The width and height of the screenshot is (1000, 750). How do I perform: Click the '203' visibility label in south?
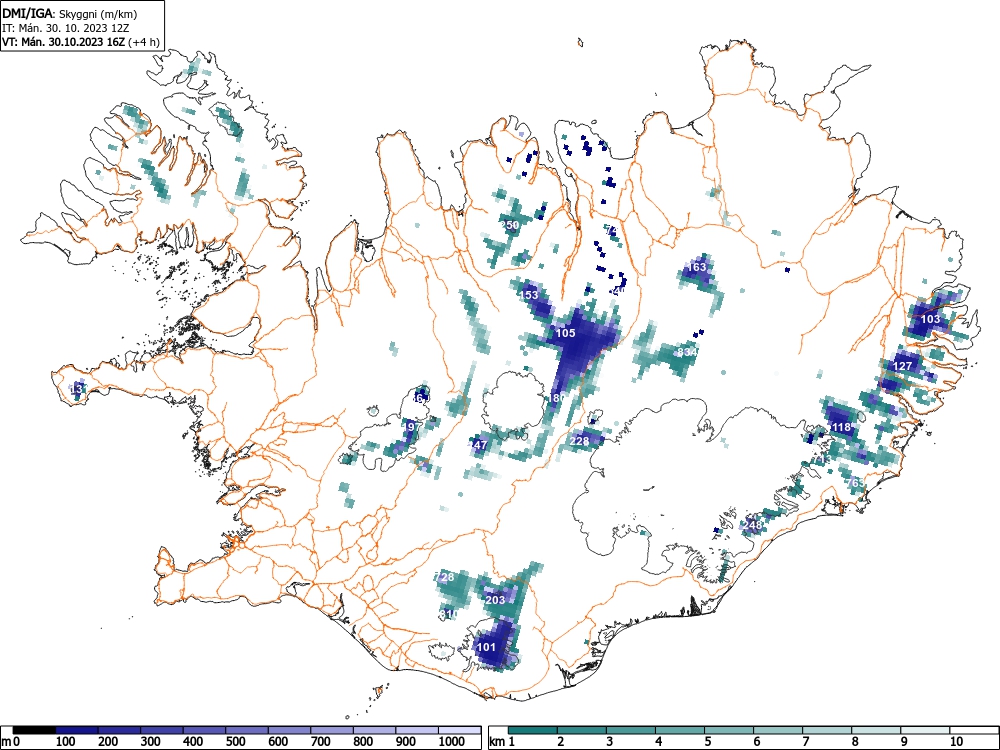[496, 600]
